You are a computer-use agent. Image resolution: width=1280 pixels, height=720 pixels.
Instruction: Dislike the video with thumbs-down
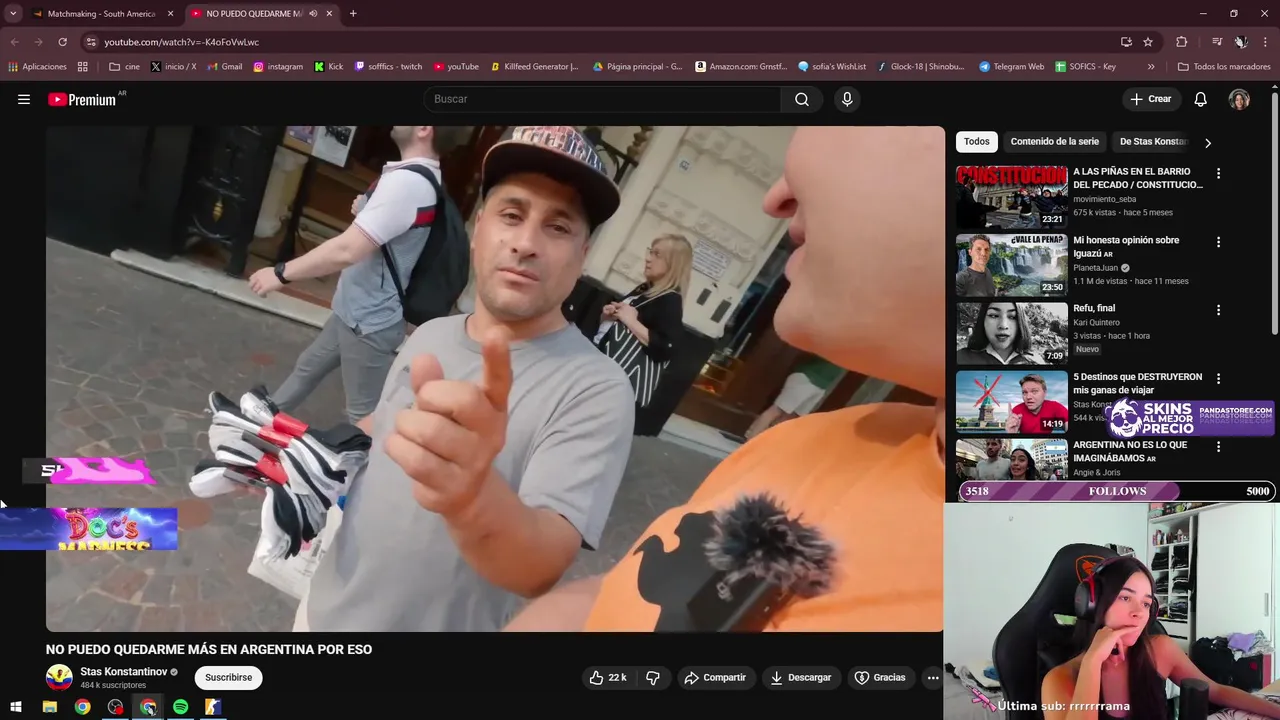[653, 678]
